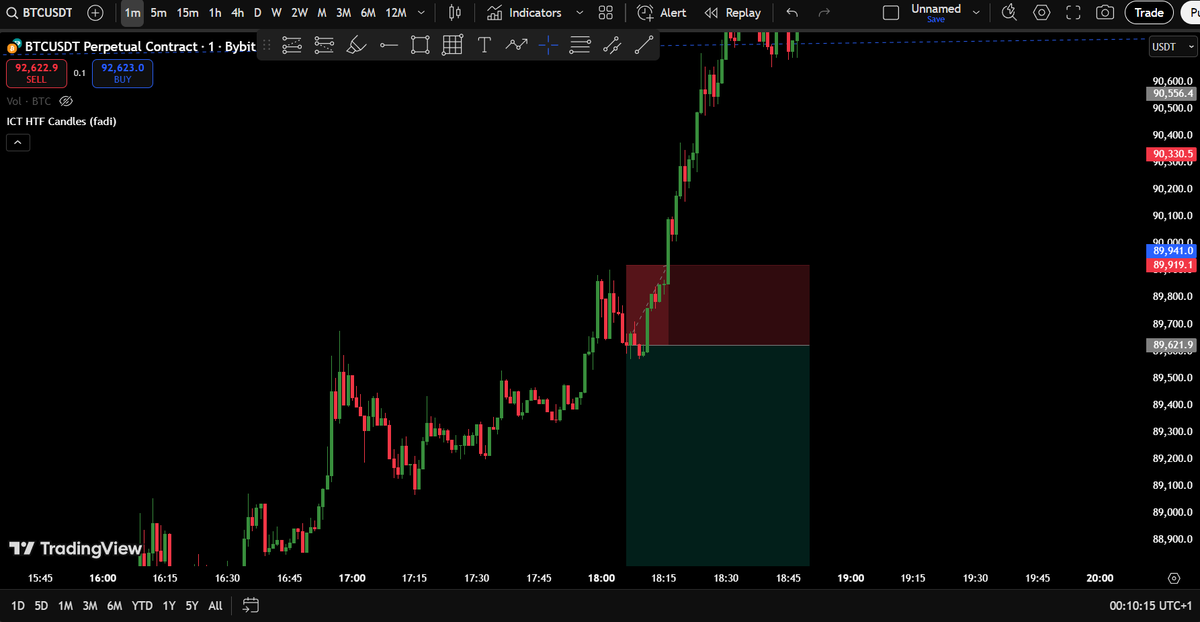Viewport: 1200px width, 622px height.
Task: Select the W weekly timeframe
Action: coord(276,13)
